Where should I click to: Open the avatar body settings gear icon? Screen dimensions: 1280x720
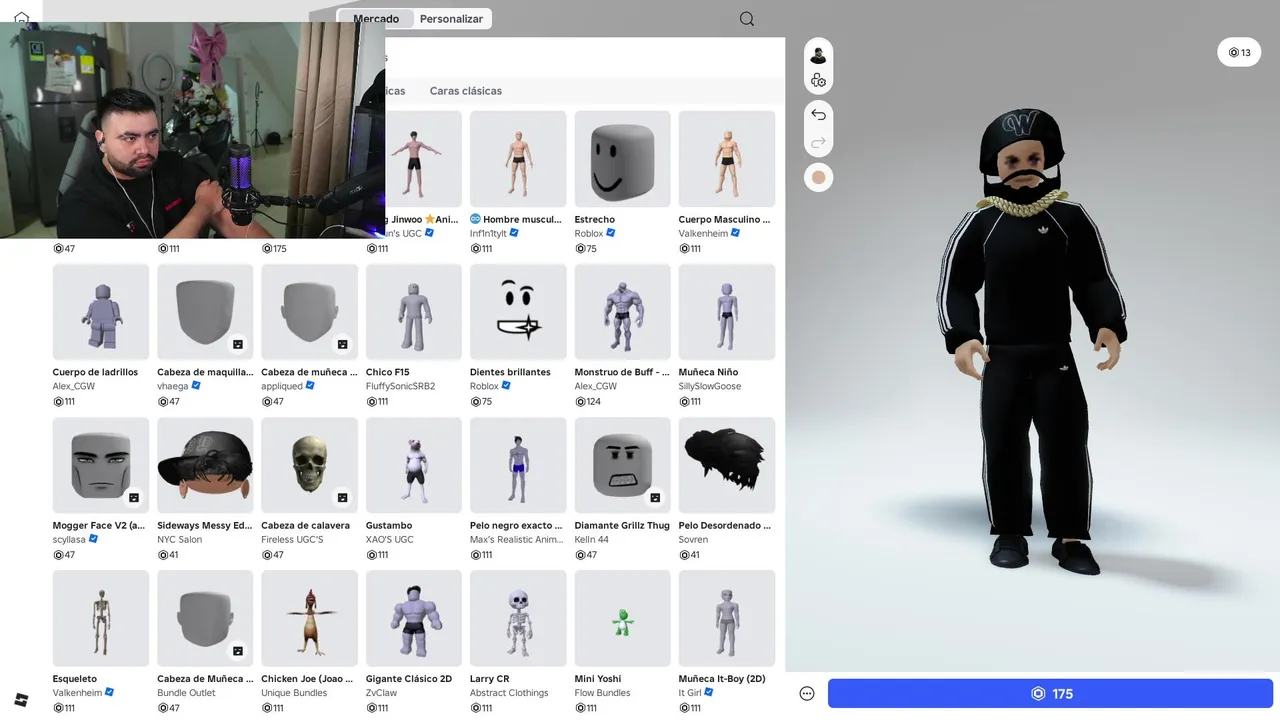[818, 80]
